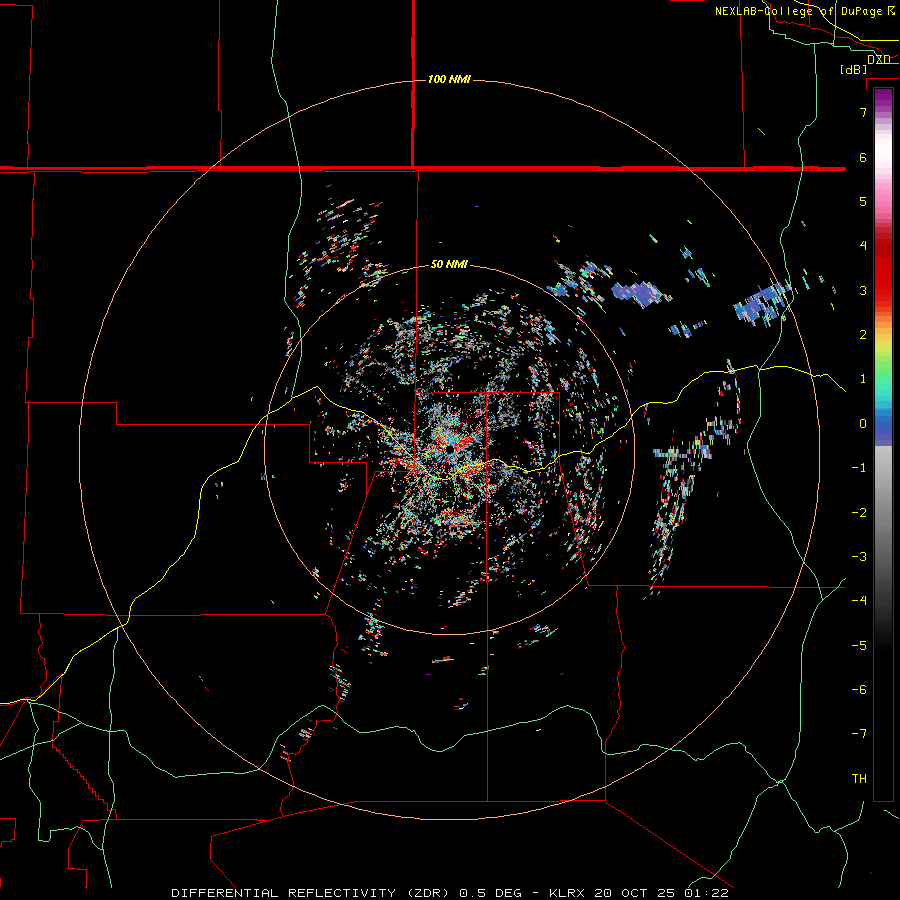Click the "TH" threshold label on the scale
Image resolution: width=900 pixels, height=900 pixels.
click(x=859, y=779)
